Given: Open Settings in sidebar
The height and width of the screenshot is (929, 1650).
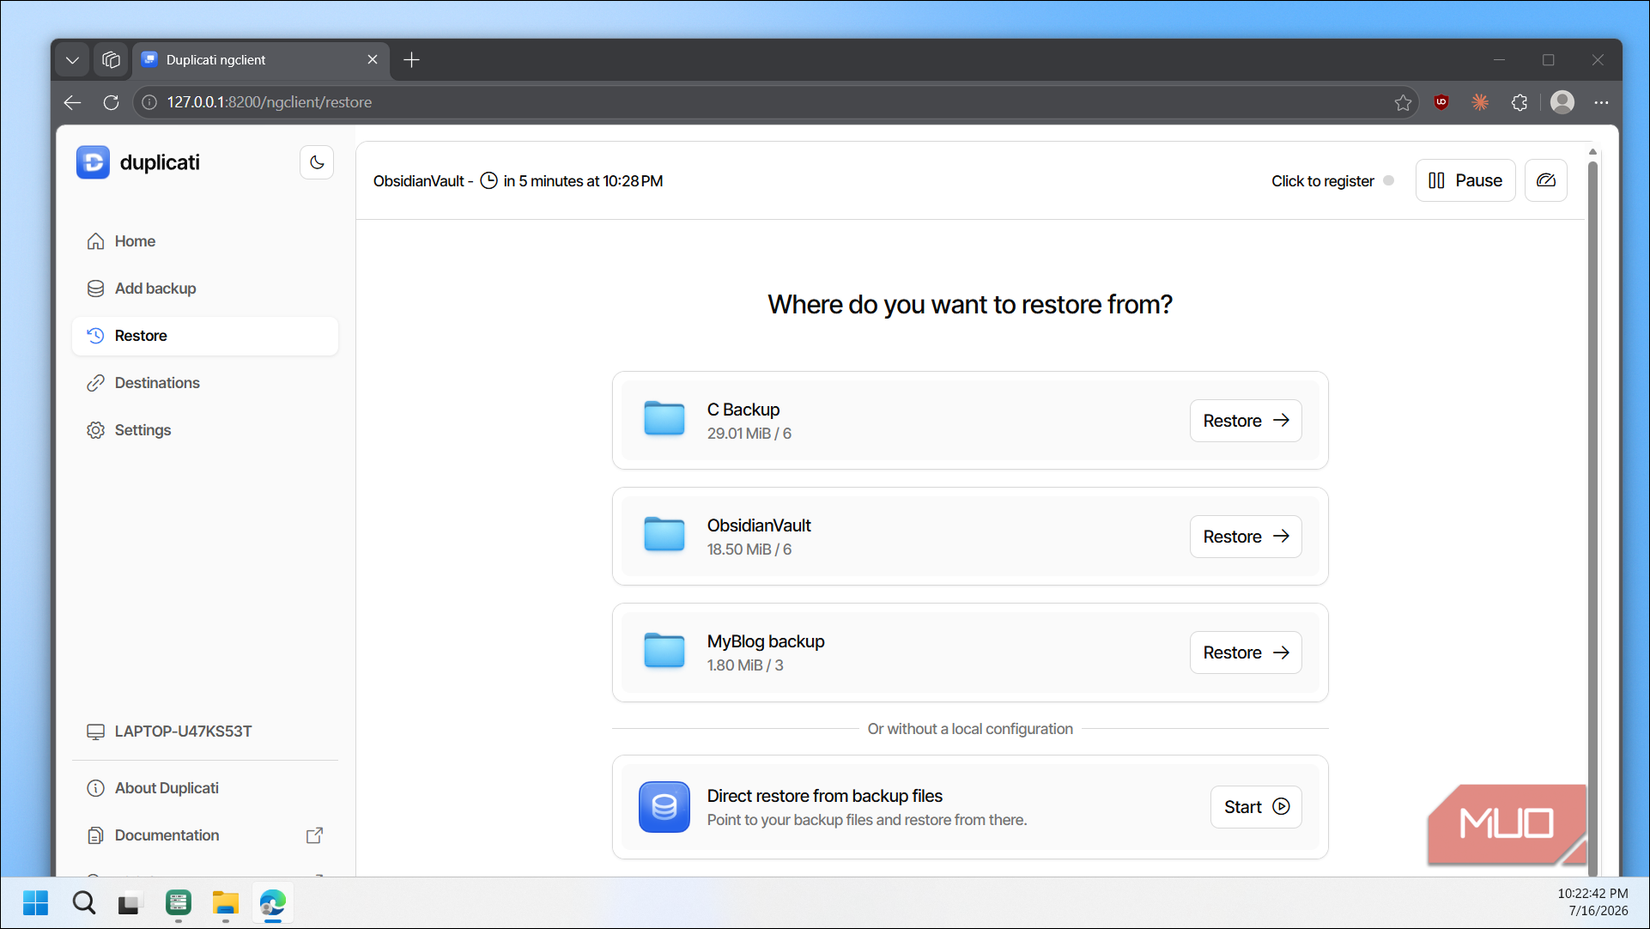Looking at the screenshot, I should point(205,430).
